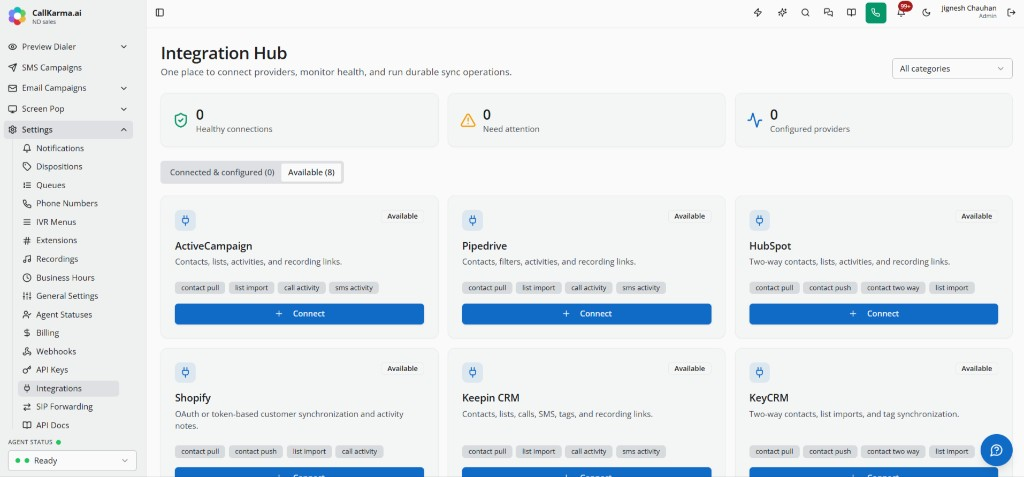Open Dispositions settings
1024x477 pixels.
pyautogui.click(x=69, y=167)
